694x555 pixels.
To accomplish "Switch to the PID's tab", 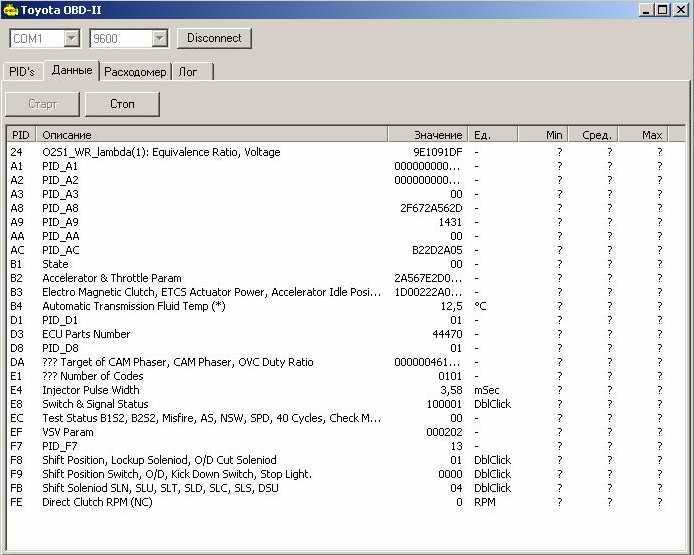I will coord(22,72).
